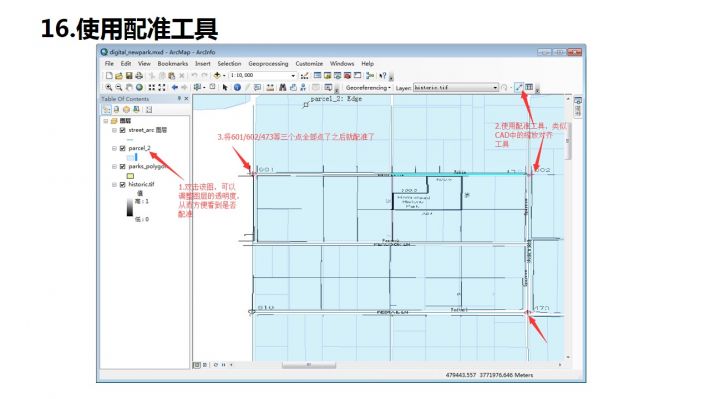
Task: Click the Add Data icon
Action: 217,76
